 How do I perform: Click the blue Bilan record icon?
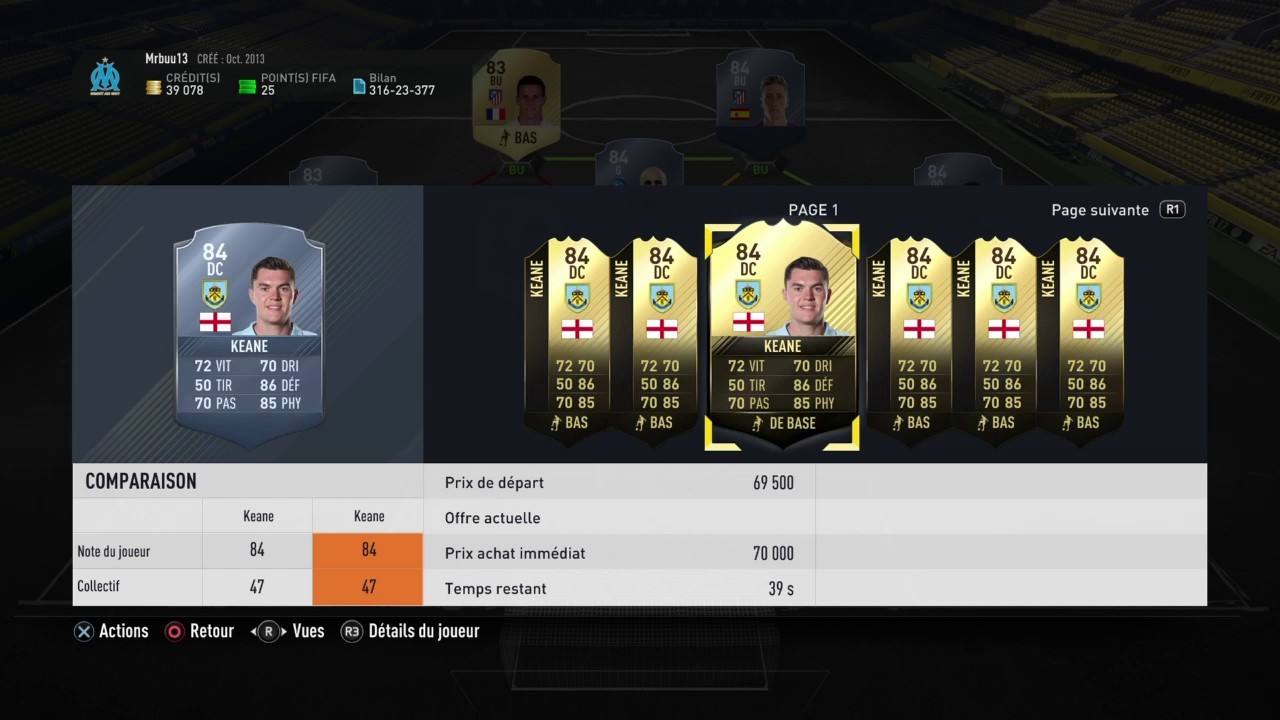(359, 87)
